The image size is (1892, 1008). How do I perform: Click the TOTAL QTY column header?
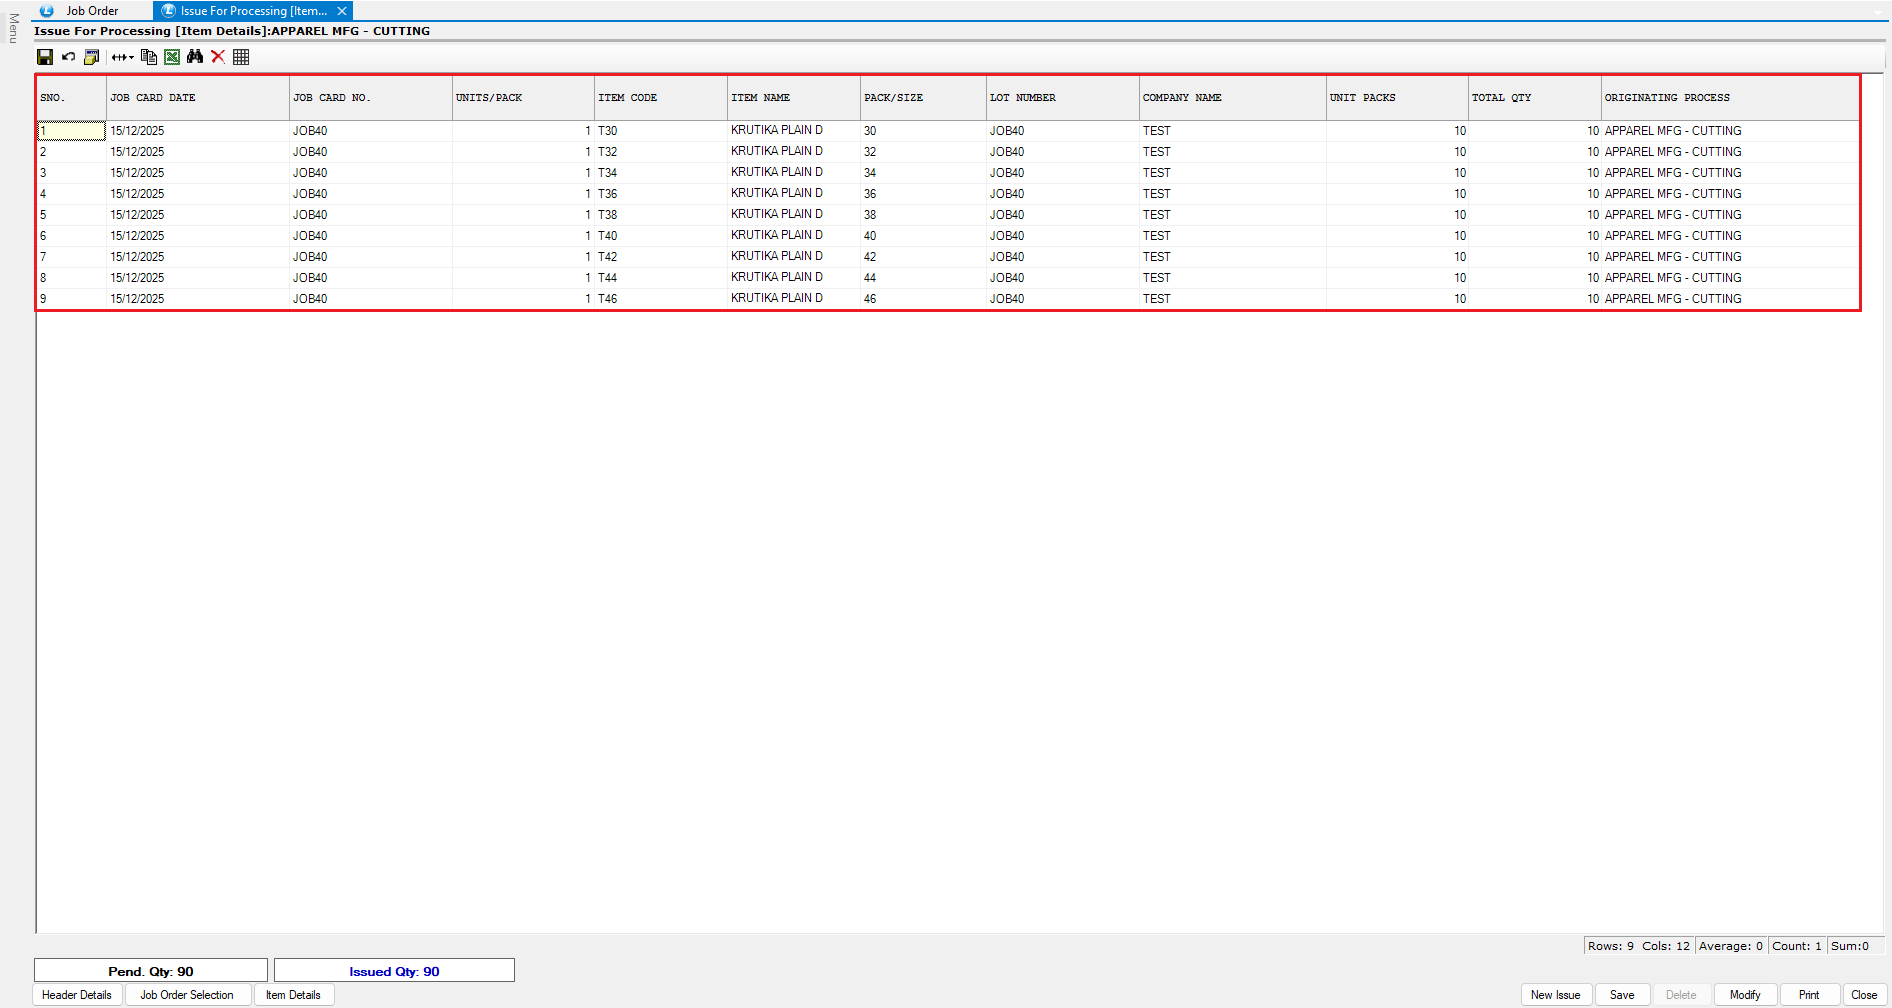point(1501,98)
